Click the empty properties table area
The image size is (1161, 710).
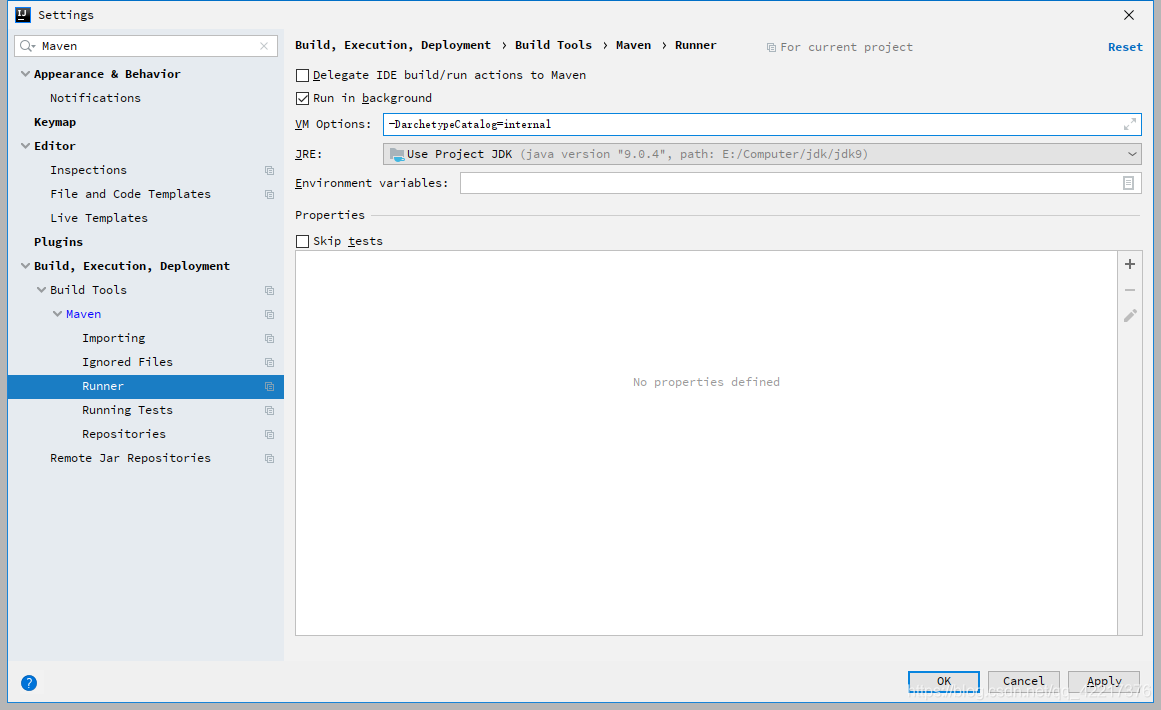[x=706, y=443]
